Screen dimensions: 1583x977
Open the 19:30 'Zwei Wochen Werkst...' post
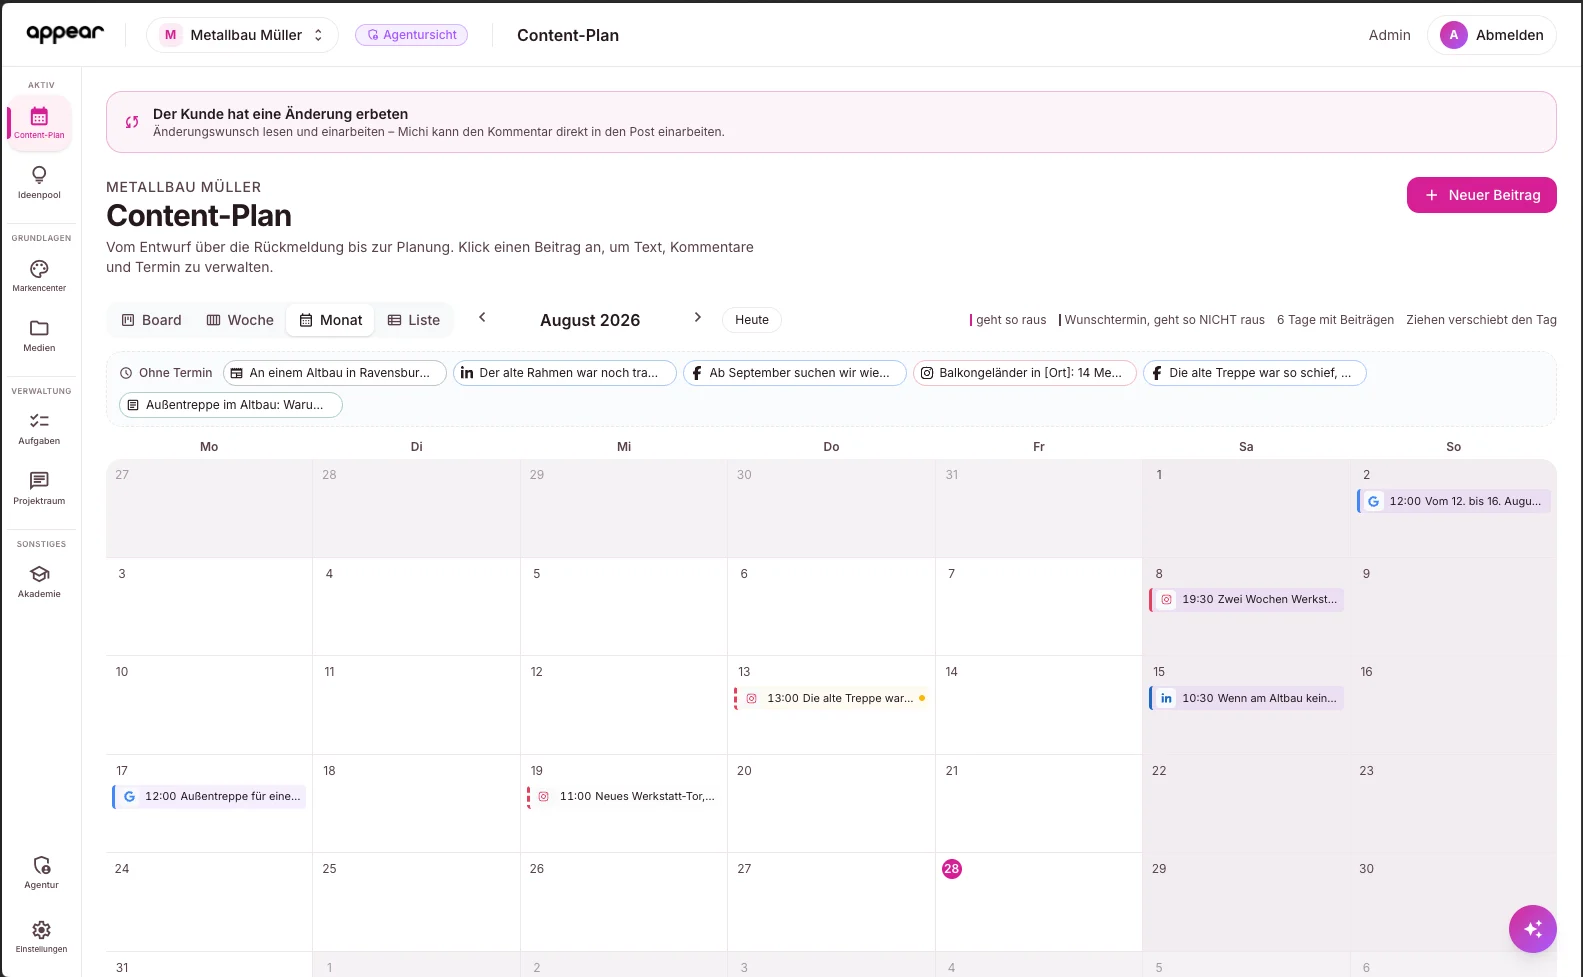point(1246,599)
